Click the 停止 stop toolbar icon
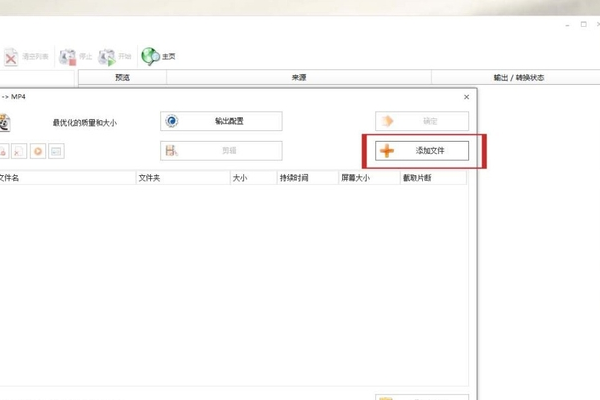Image resolution: width=600 pixels, height=400 pixels. [68, 57]
